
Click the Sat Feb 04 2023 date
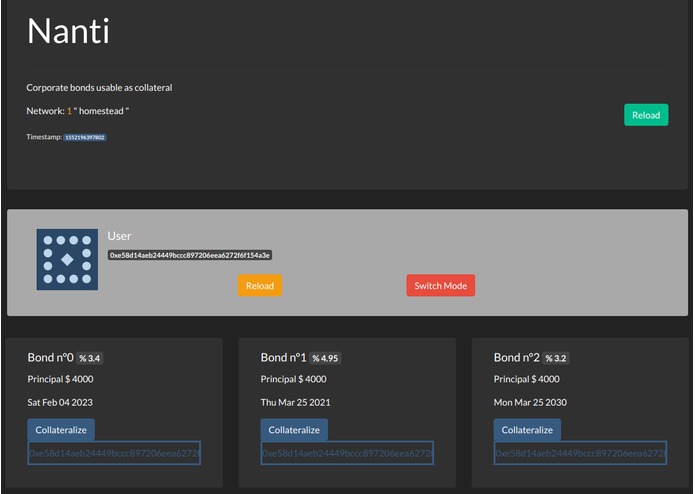coord(60,402)
